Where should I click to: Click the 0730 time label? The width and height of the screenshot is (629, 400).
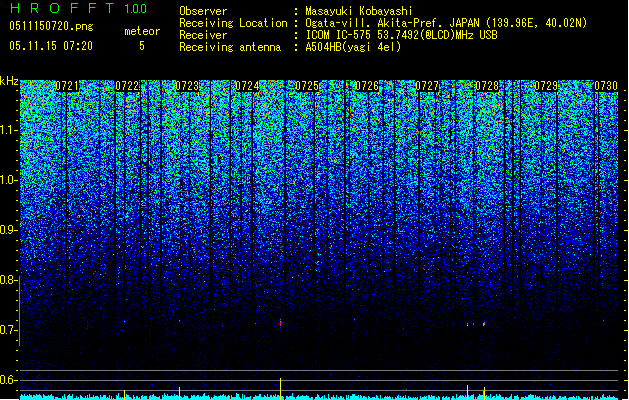606,86
